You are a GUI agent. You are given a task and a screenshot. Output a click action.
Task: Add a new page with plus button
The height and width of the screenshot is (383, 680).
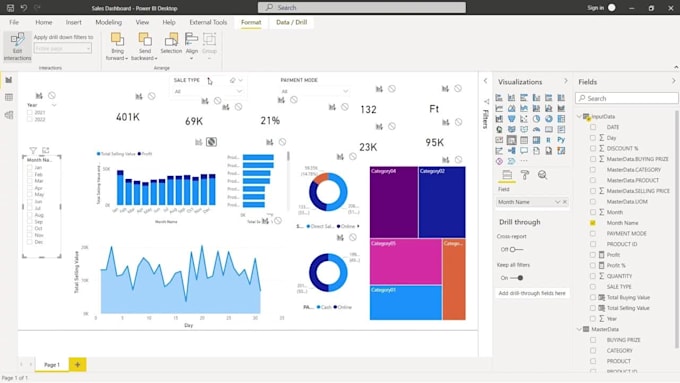[78, 365]
